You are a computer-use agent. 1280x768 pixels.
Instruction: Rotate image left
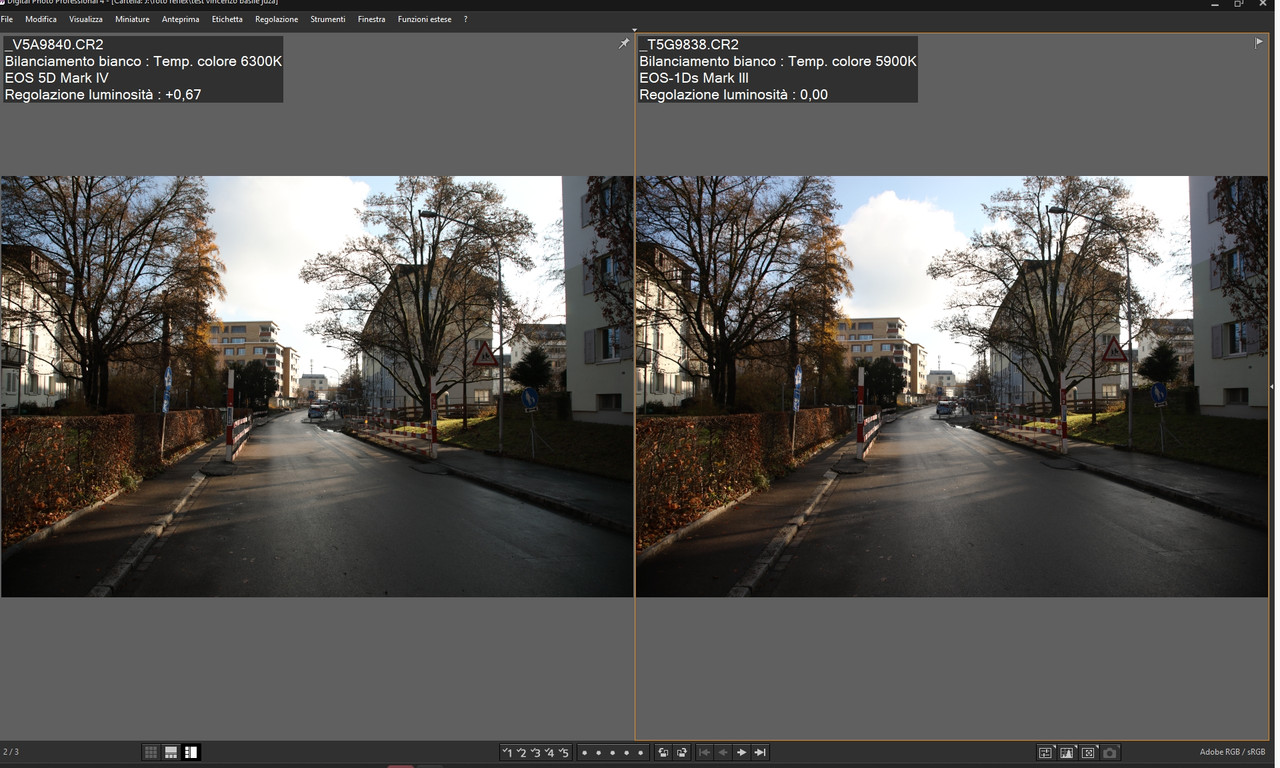pyautogui.click(x=663, y=752)
